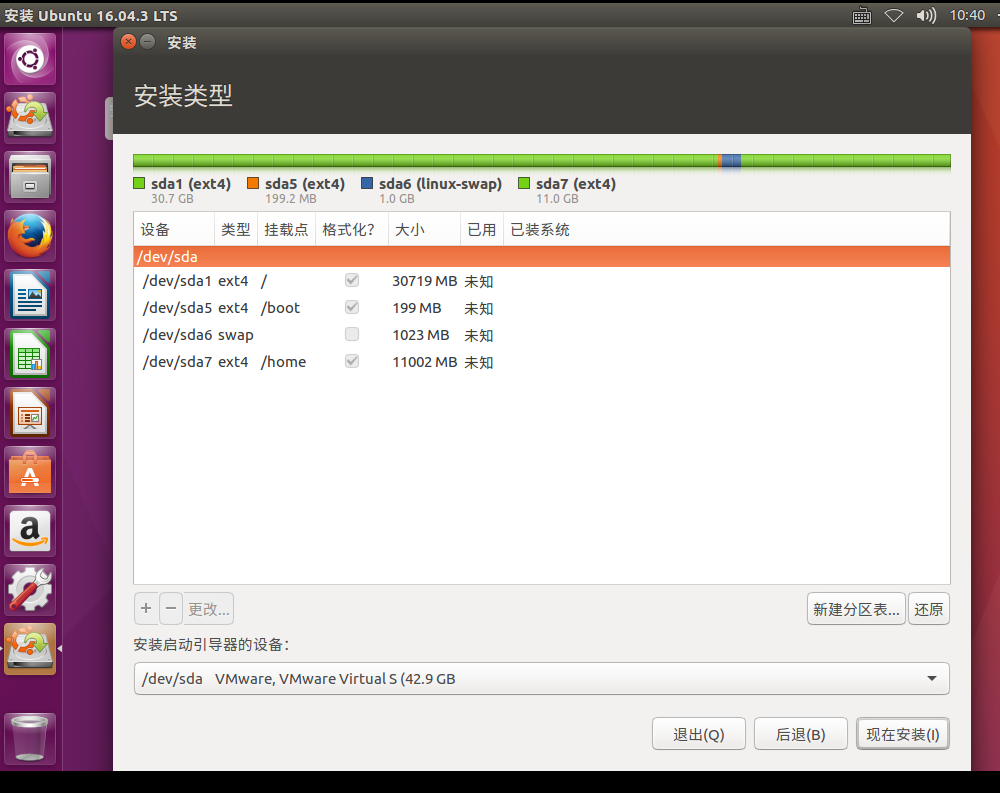Image resolution: width=1000 pixels, height=793 pixels.
Task: Click 已用 column header
Action: click(482, 229)
